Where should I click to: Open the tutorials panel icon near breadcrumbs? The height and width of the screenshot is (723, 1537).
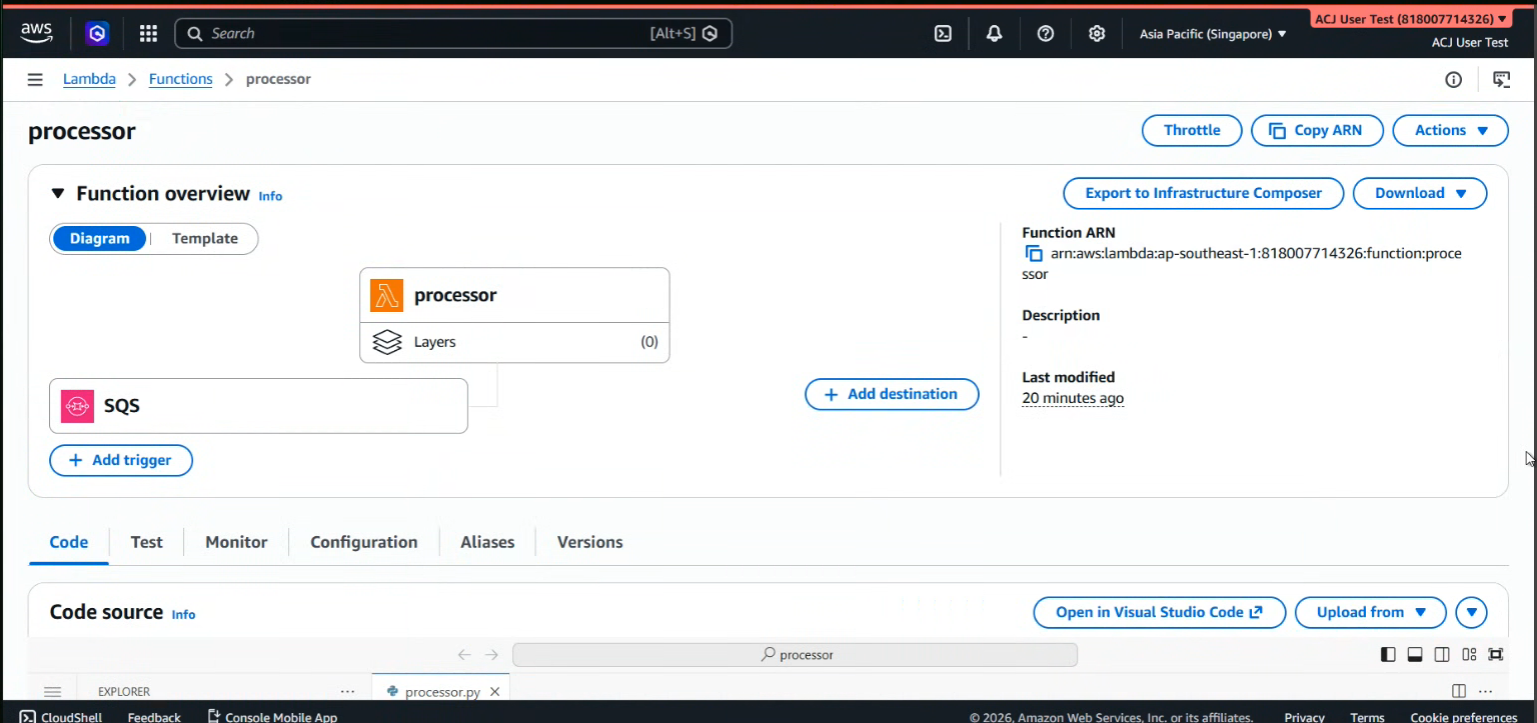pos(1501,80)
